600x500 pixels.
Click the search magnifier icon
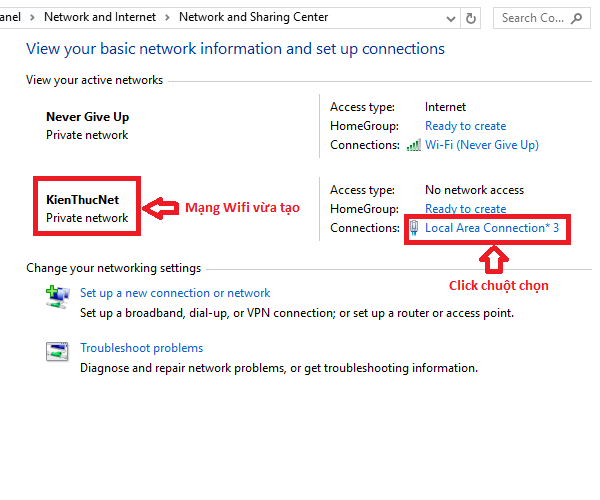579,17
